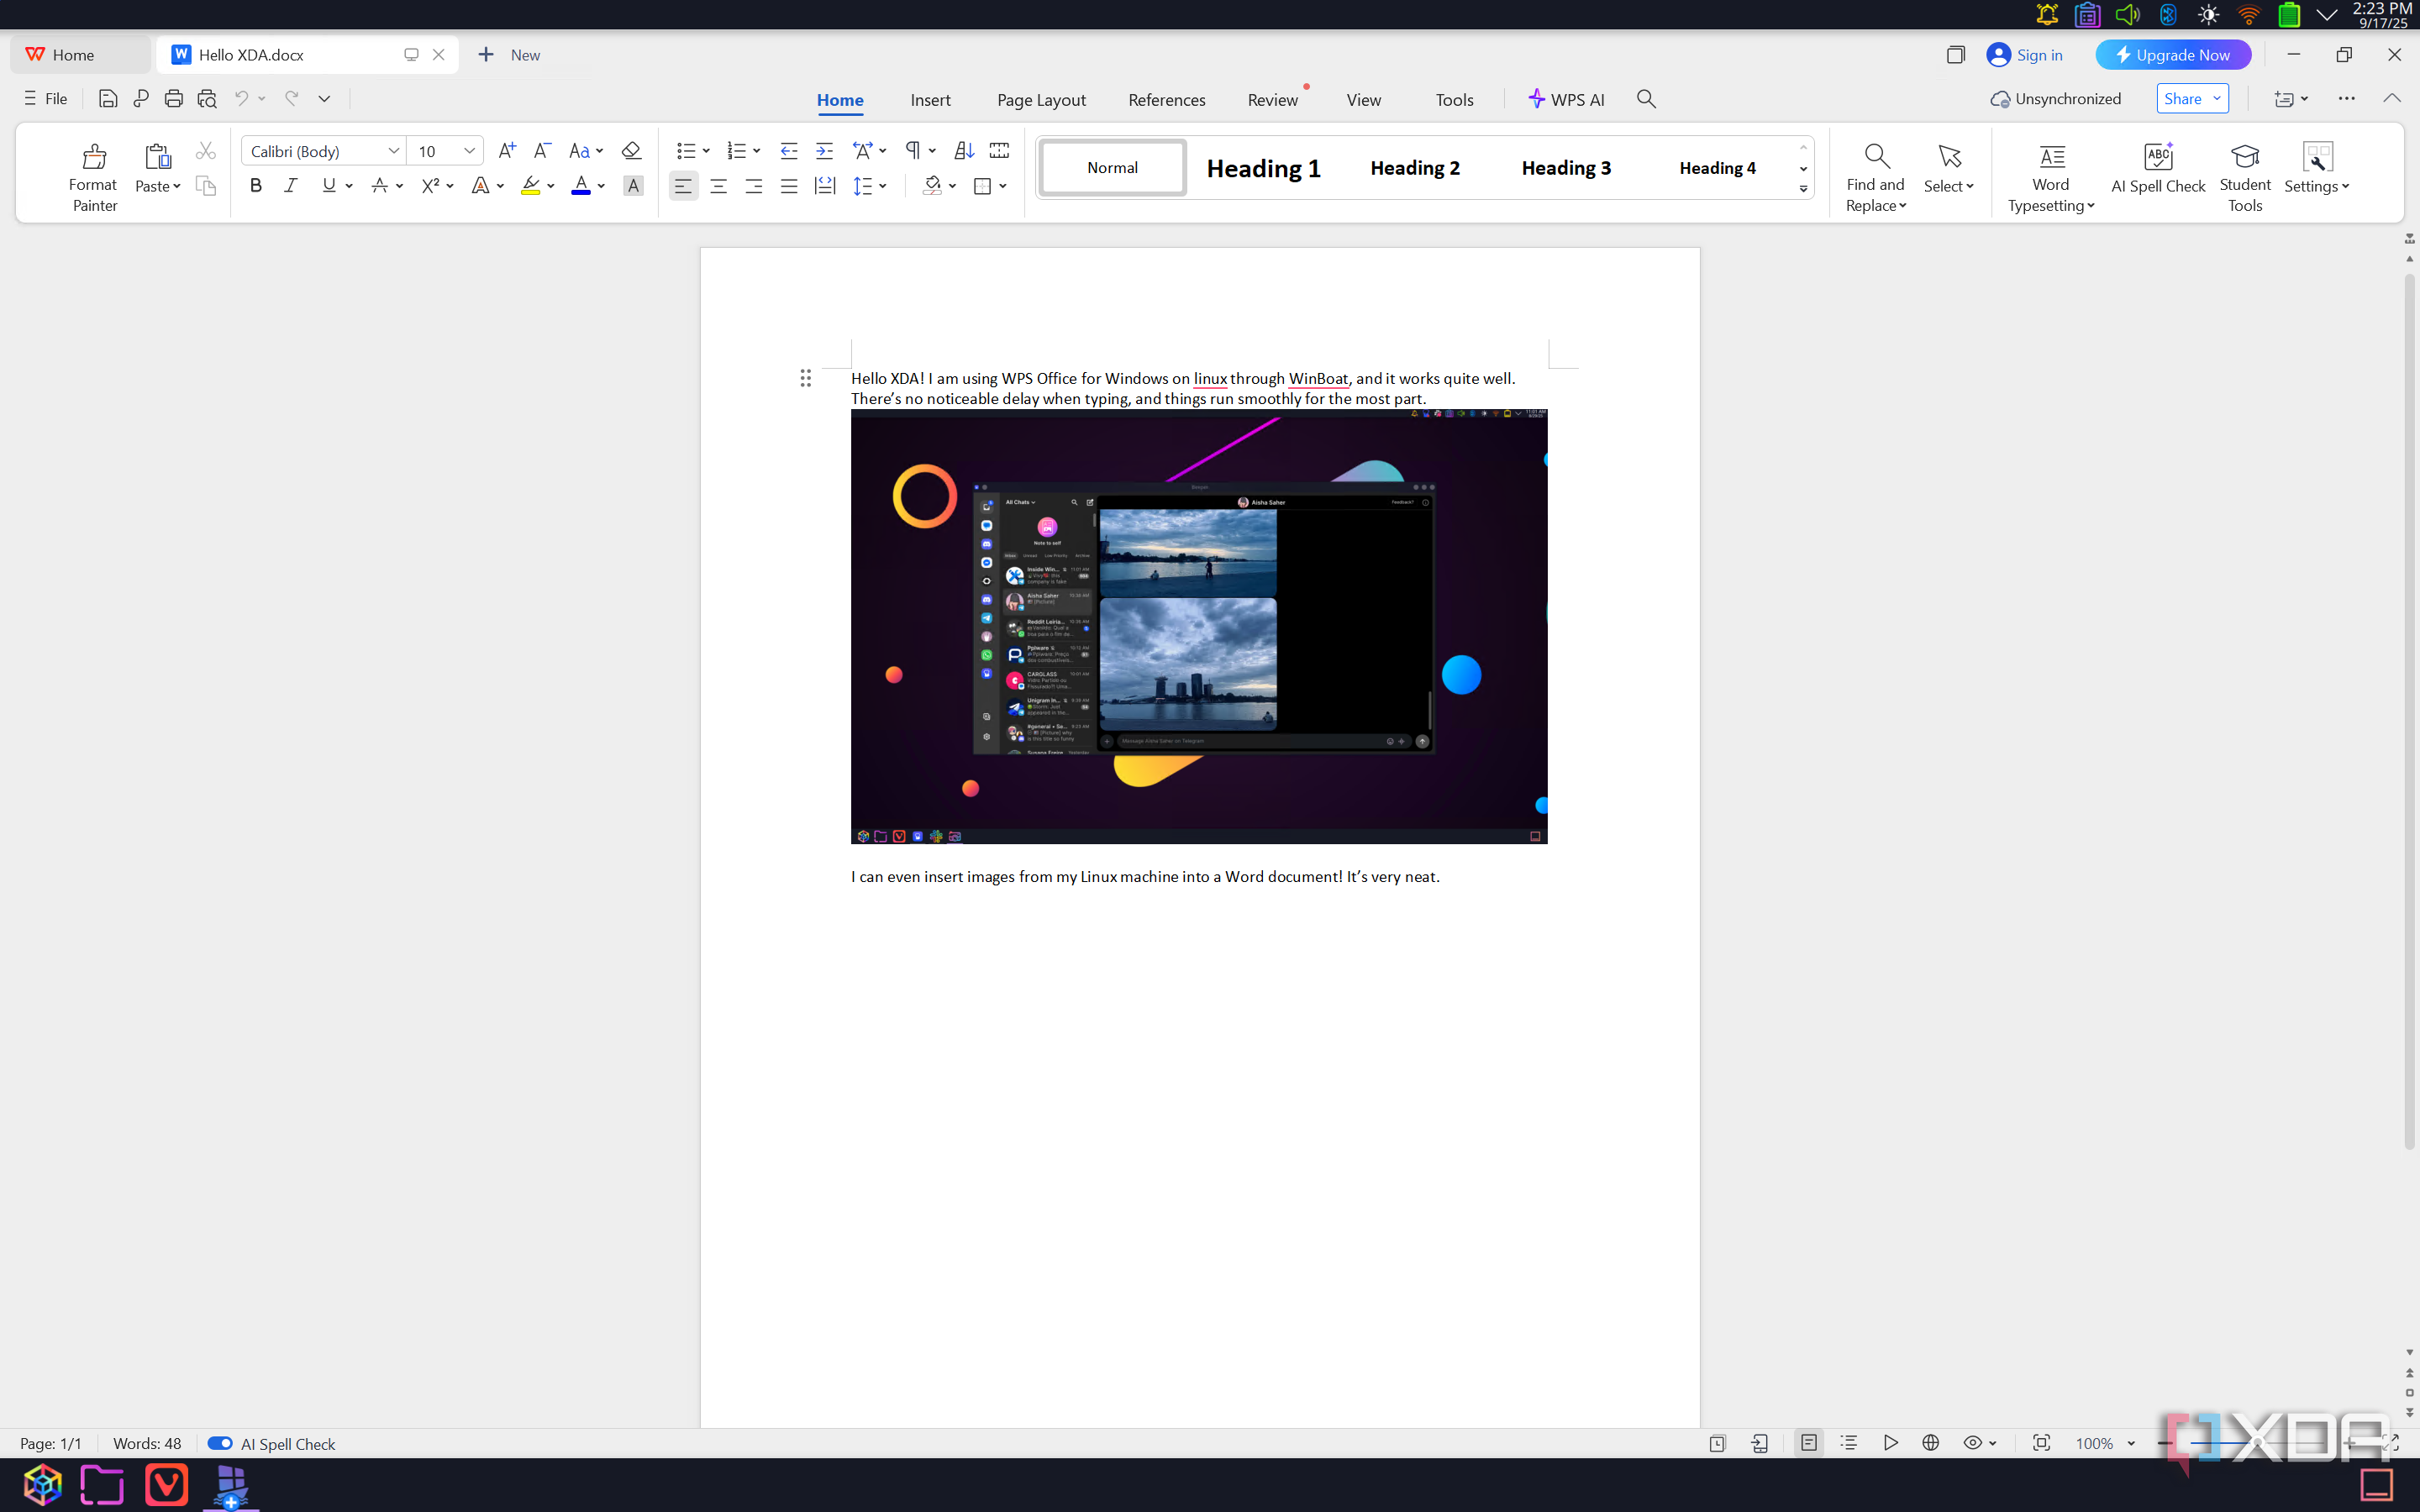Open the zoom percentage dropdown at 100%
Image resolution: width=2420 pixels, height=1512 pixels.
click(x=2131, y=1443)
